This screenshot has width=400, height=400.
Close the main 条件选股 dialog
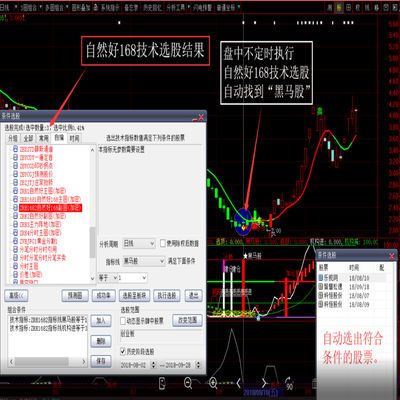pyautogui.click(x=201, y=117)
